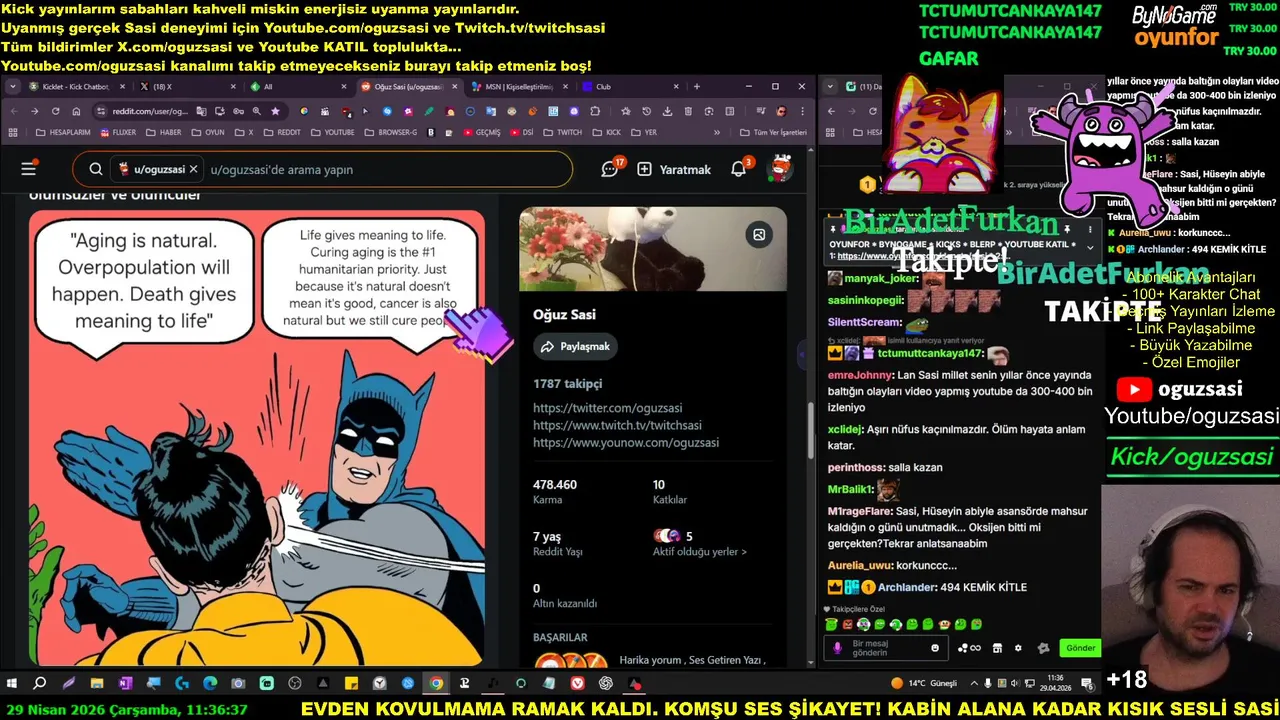Click the banner image edit icon

(x=759, y=235)
